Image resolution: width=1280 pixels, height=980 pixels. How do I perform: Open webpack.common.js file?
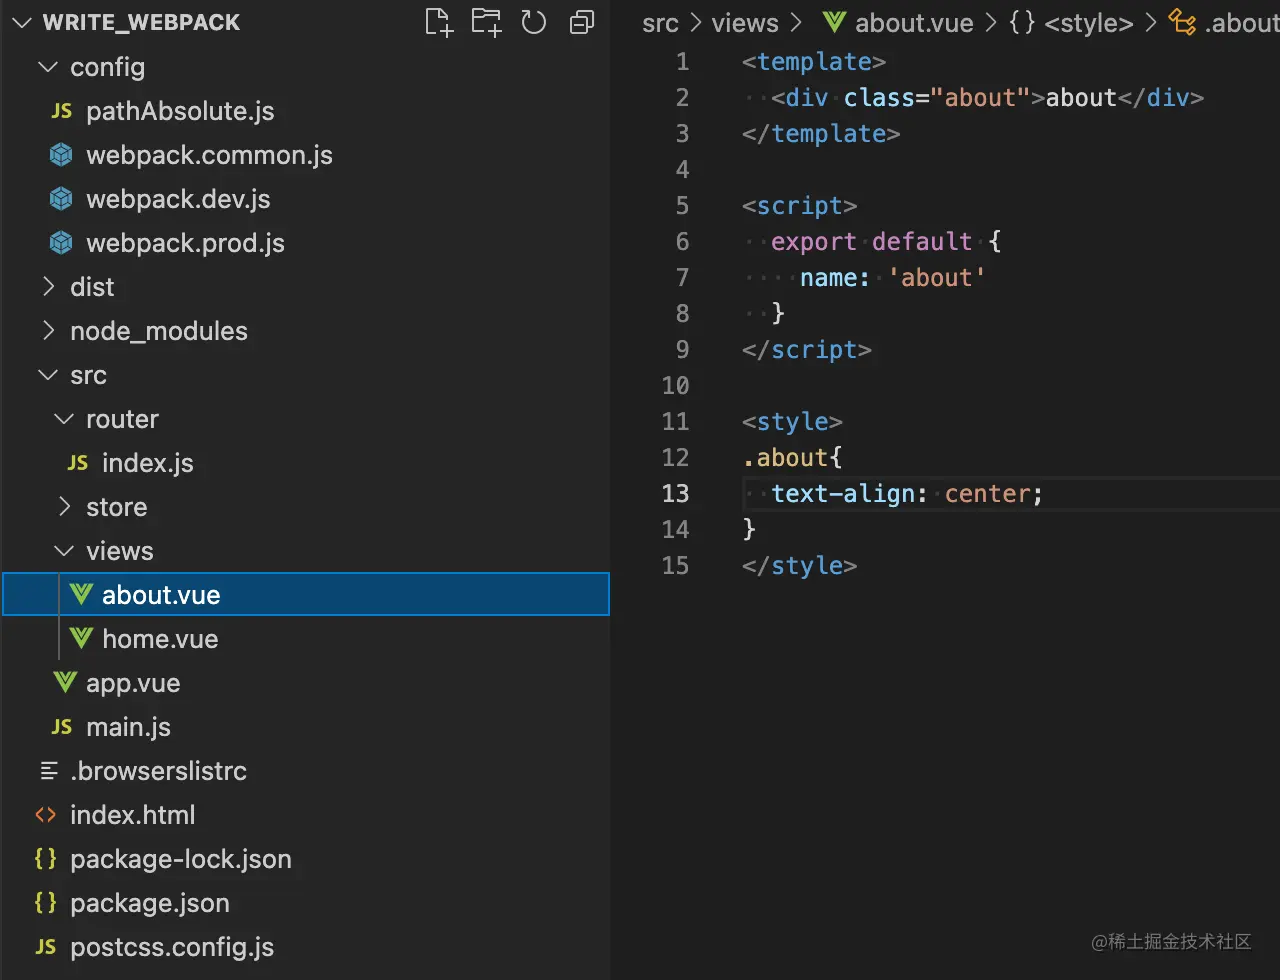click(x=305, y=155)
